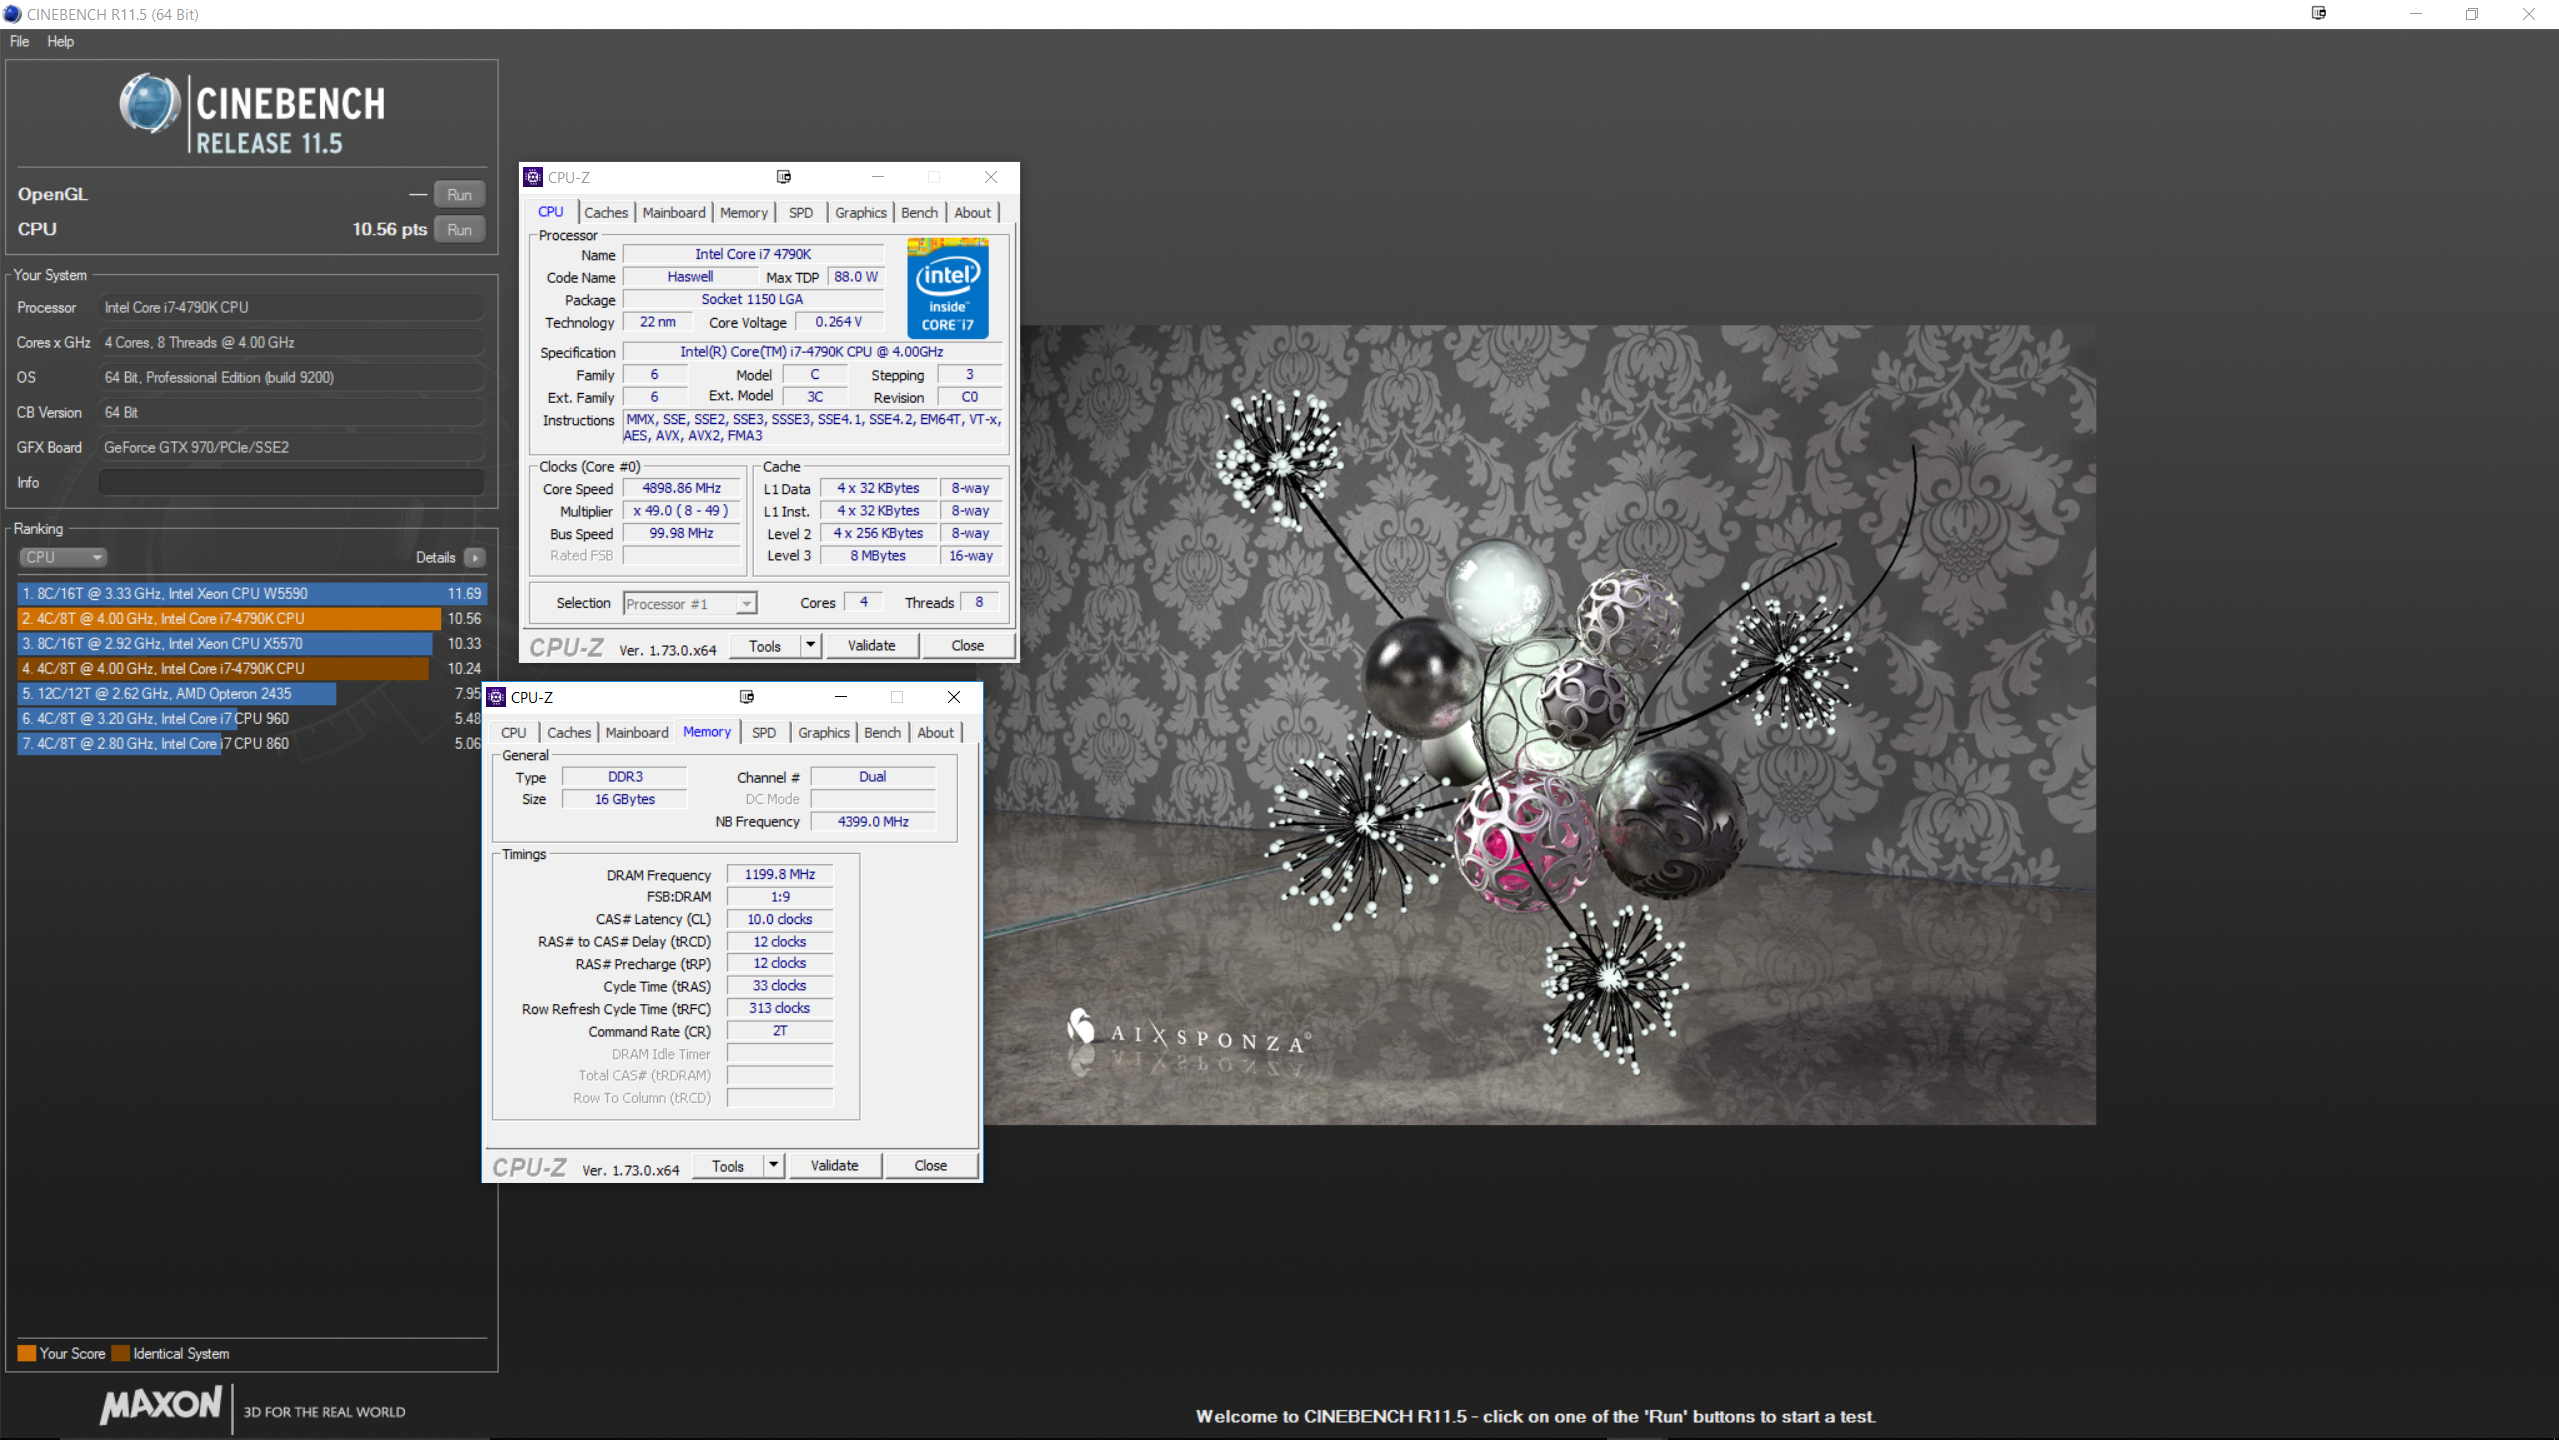Image resolution: width=2559 pixels, height=1440 pixels.
Task: Restore down the Cinebench main window
Action: point(2472,14)
